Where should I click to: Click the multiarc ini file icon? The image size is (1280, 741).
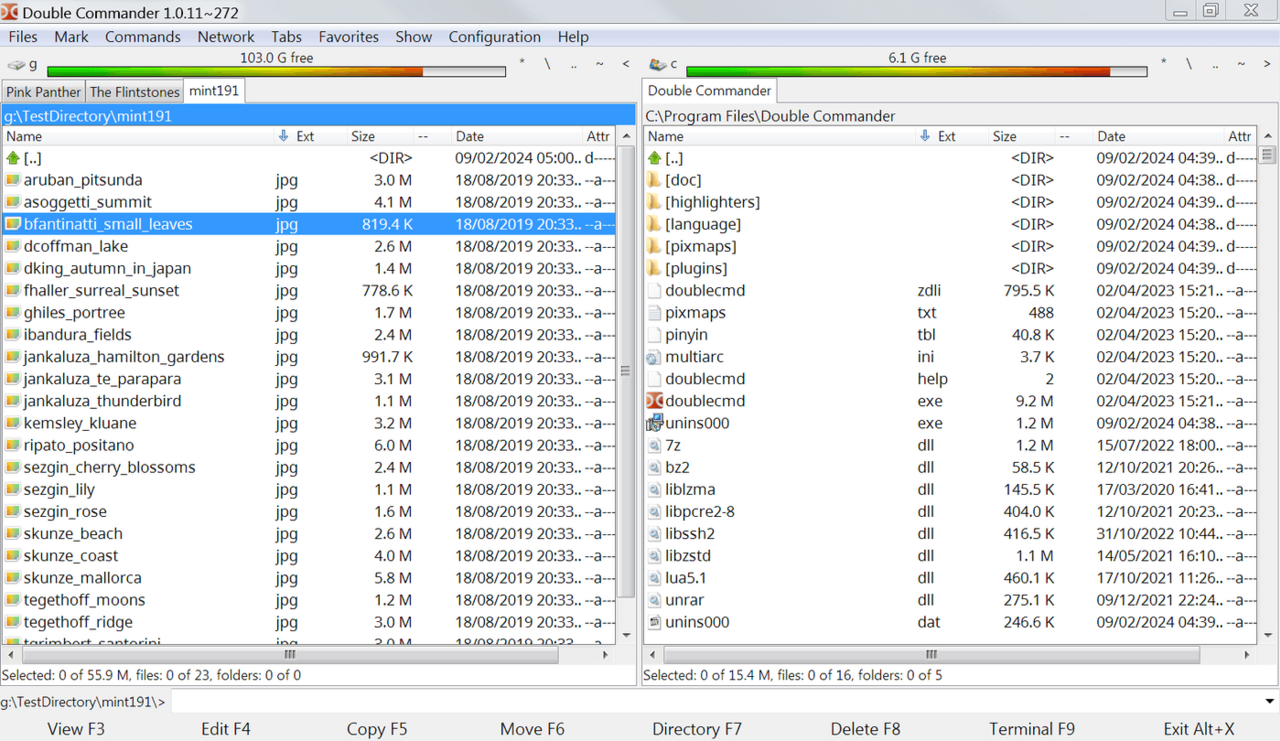[654, 357]
